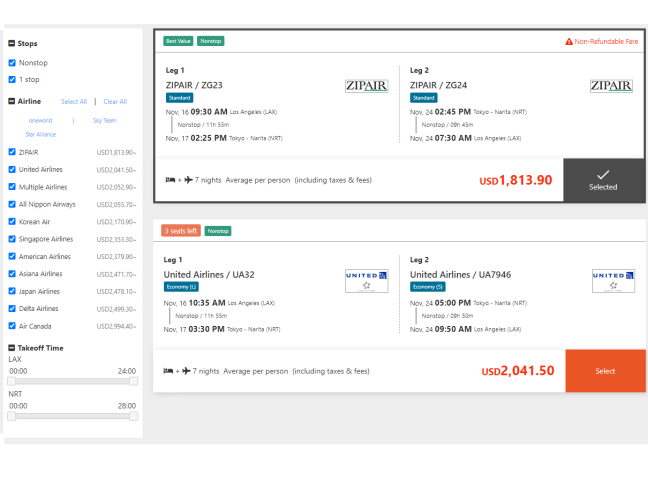
Task: Click the LAX takeoff time slider's right handle
Action: 133,381
